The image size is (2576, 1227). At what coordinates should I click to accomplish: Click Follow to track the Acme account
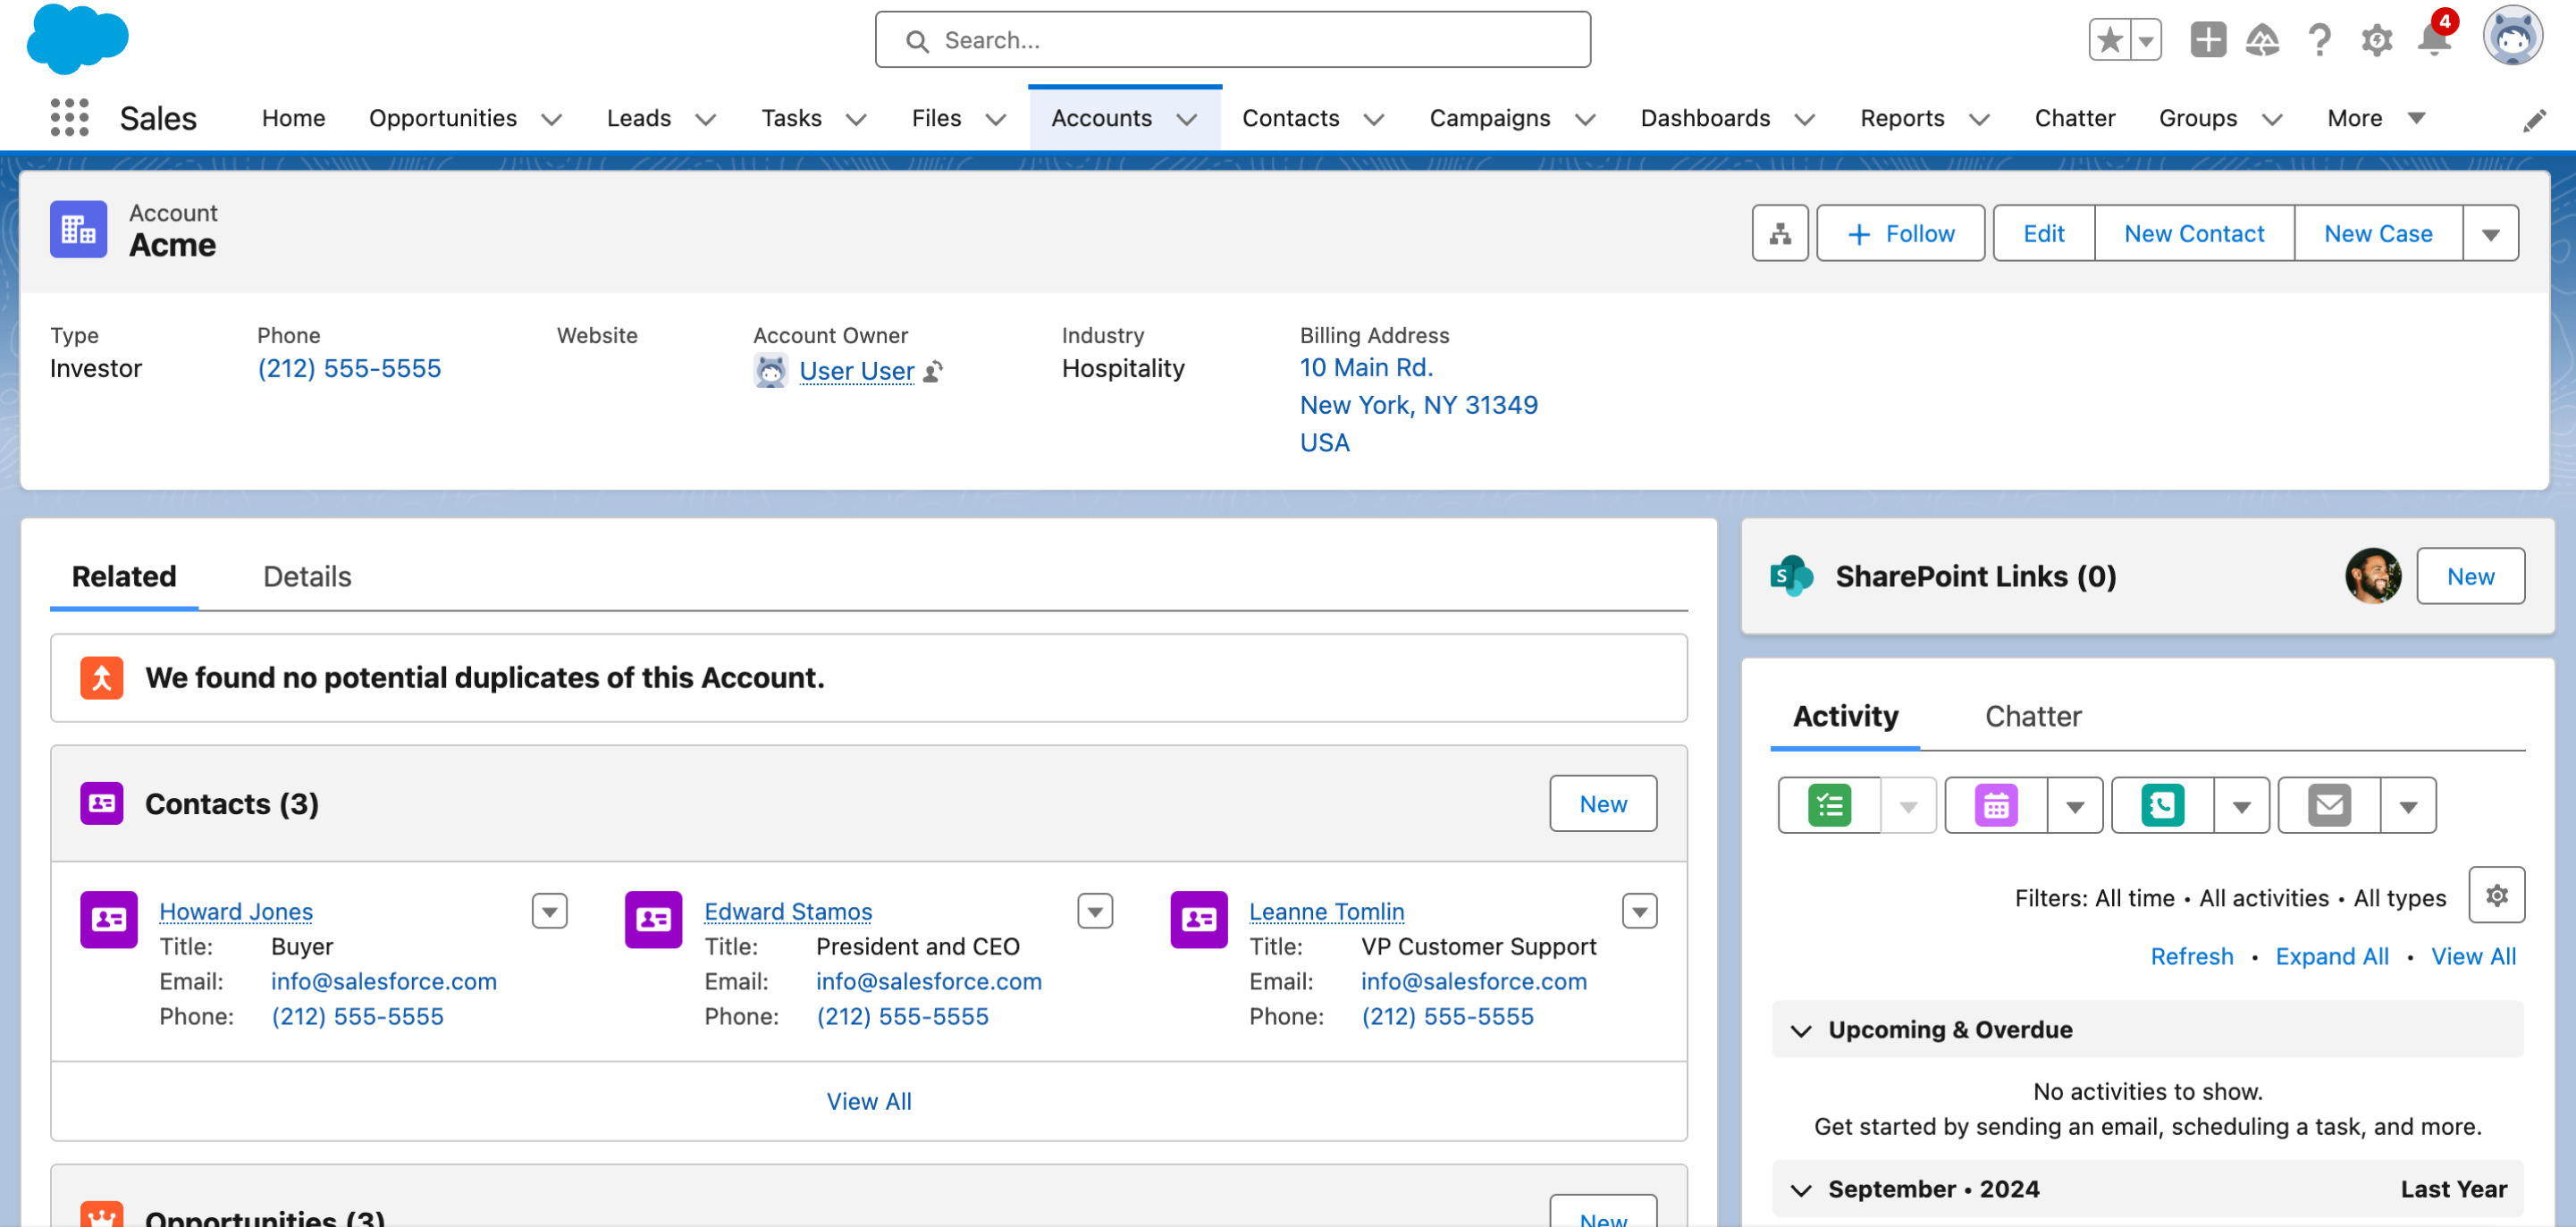1900,232
